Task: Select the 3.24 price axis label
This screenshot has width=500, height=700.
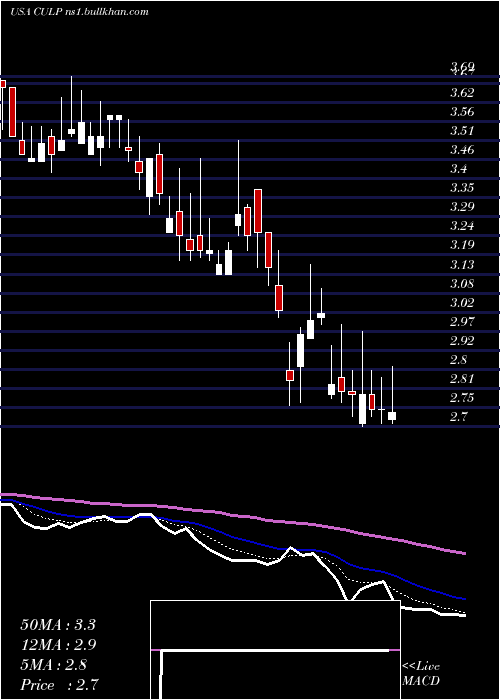Action: 462,226
